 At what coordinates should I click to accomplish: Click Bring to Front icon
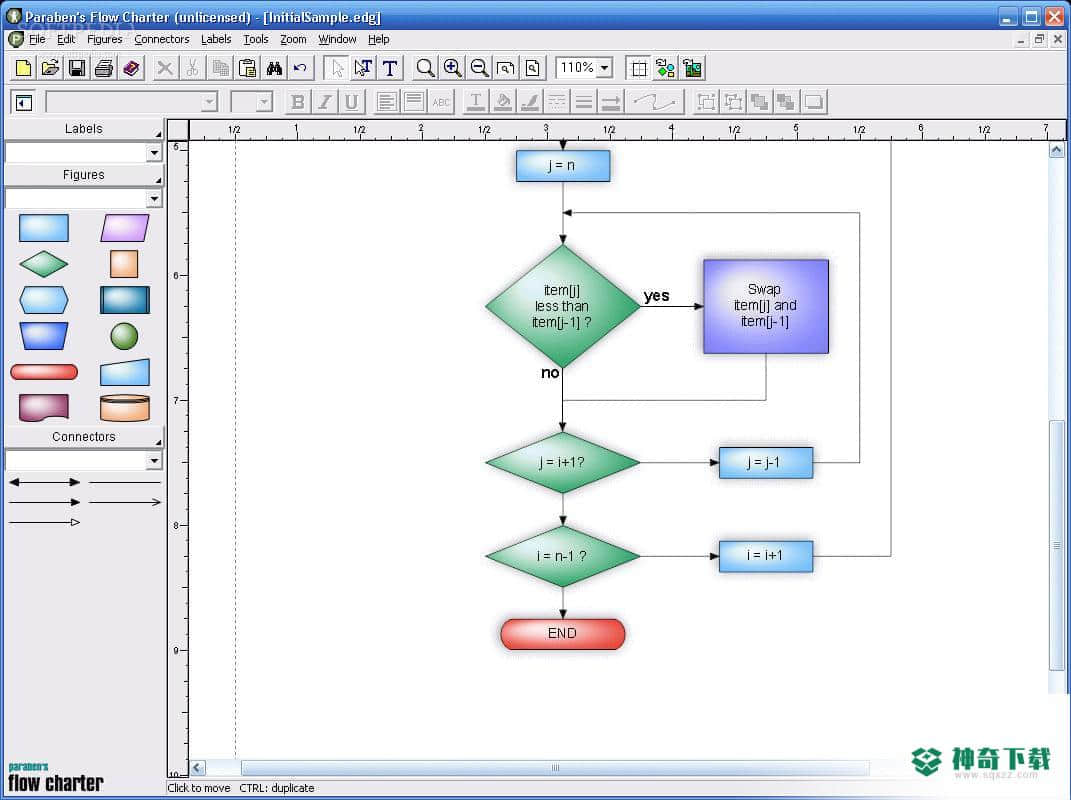(x=760, y=102)
